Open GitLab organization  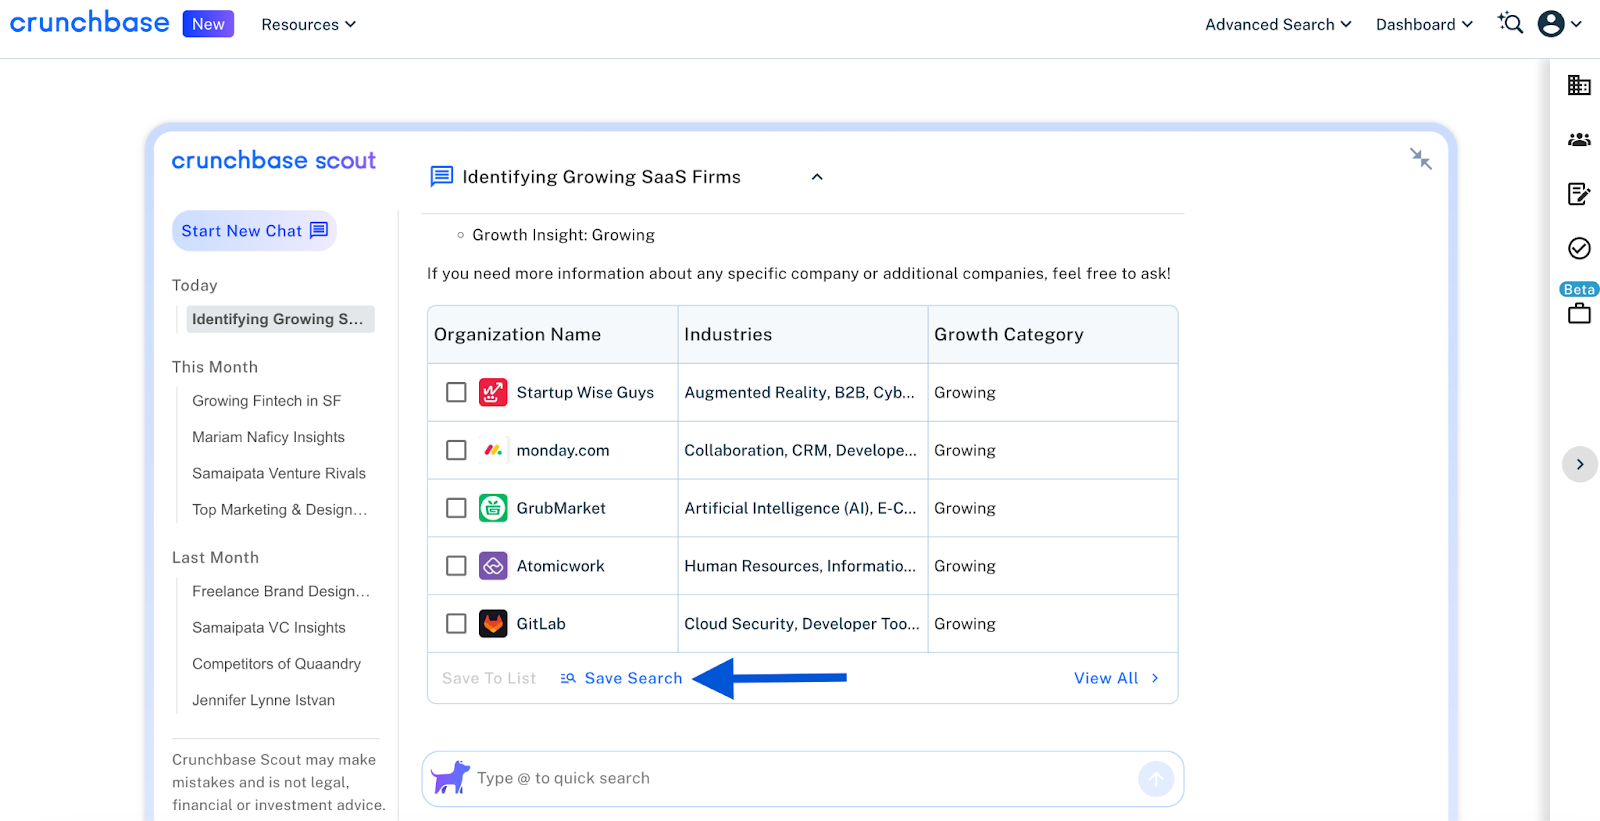click(541, 624)
